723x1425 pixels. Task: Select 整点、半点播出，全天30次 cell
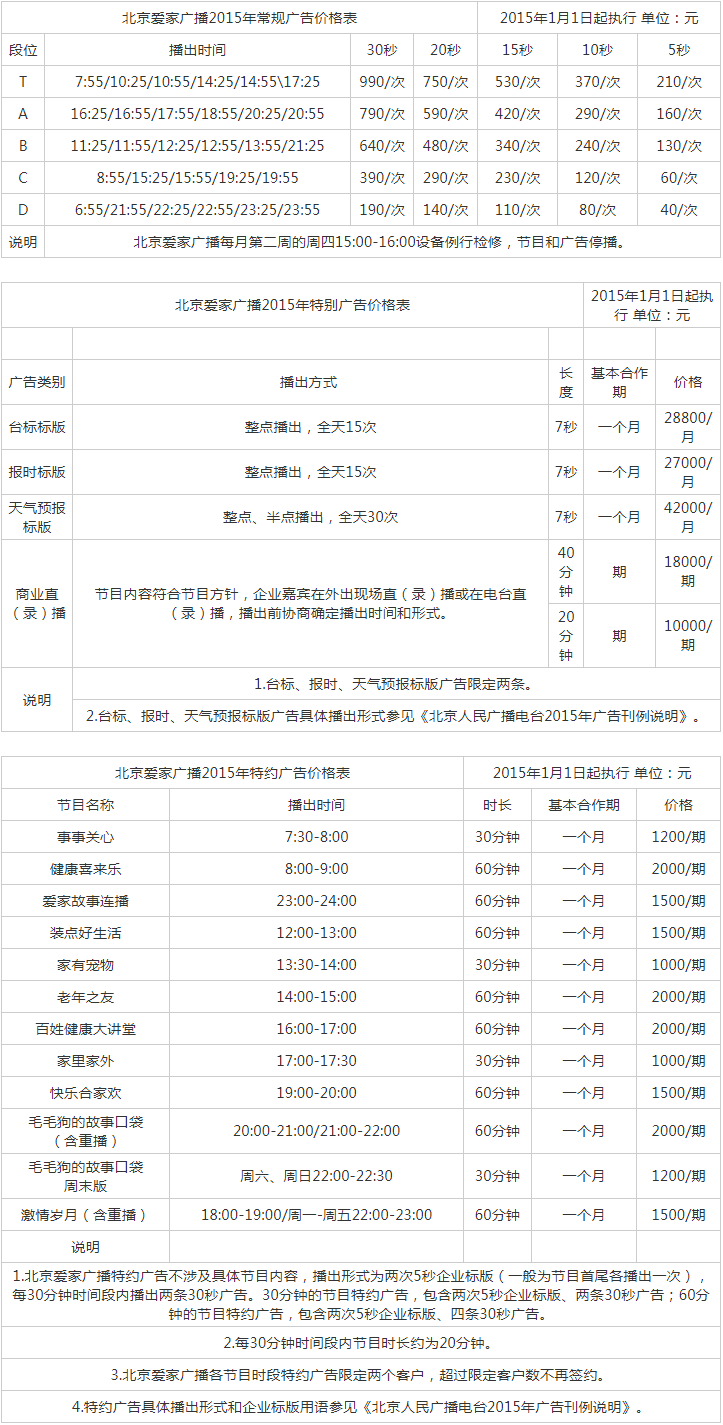(311, 517)
